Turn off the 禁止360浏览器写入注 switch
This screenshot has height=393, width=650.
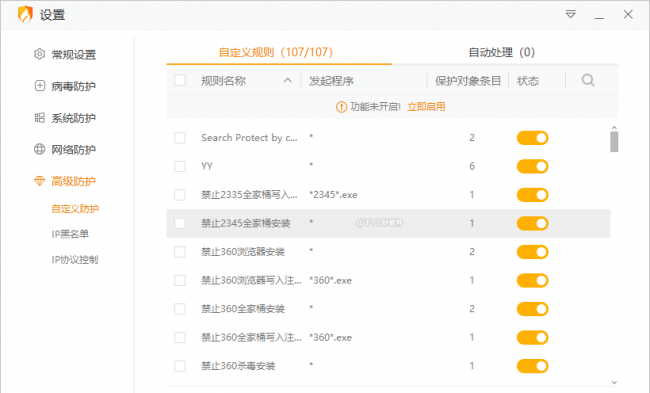533,280
